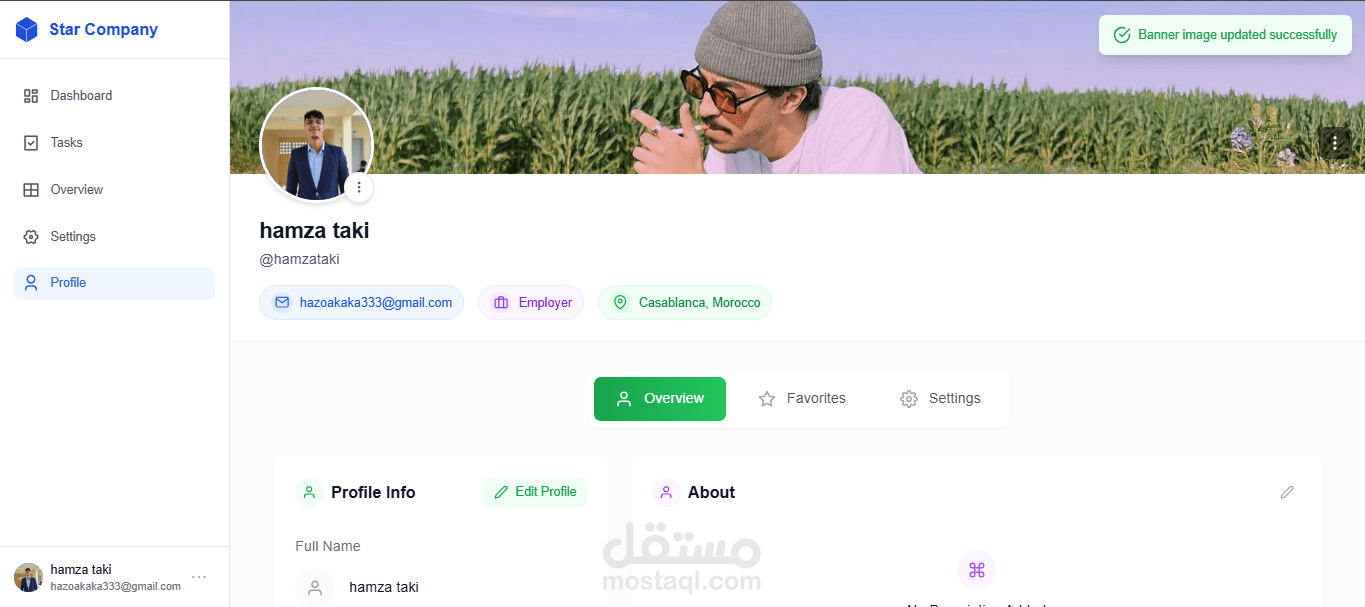The image size is (1365, 607).
Task: Click the sidebar footer email address
Action: (x=116, y=587)
